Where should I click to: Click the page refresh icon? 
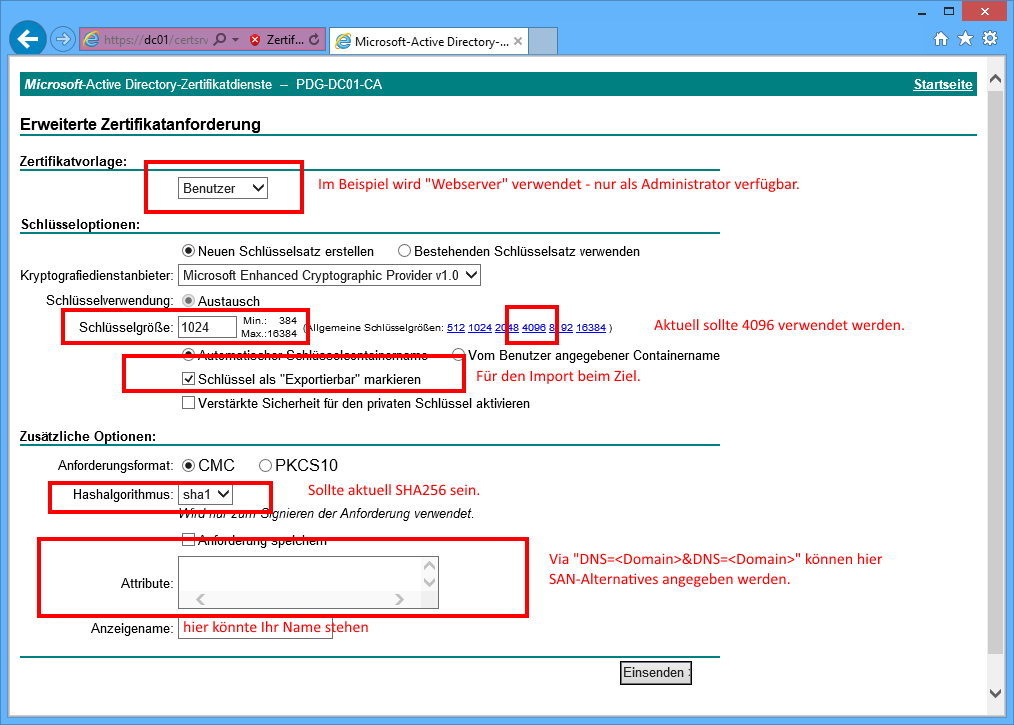(x=314, y=40)
